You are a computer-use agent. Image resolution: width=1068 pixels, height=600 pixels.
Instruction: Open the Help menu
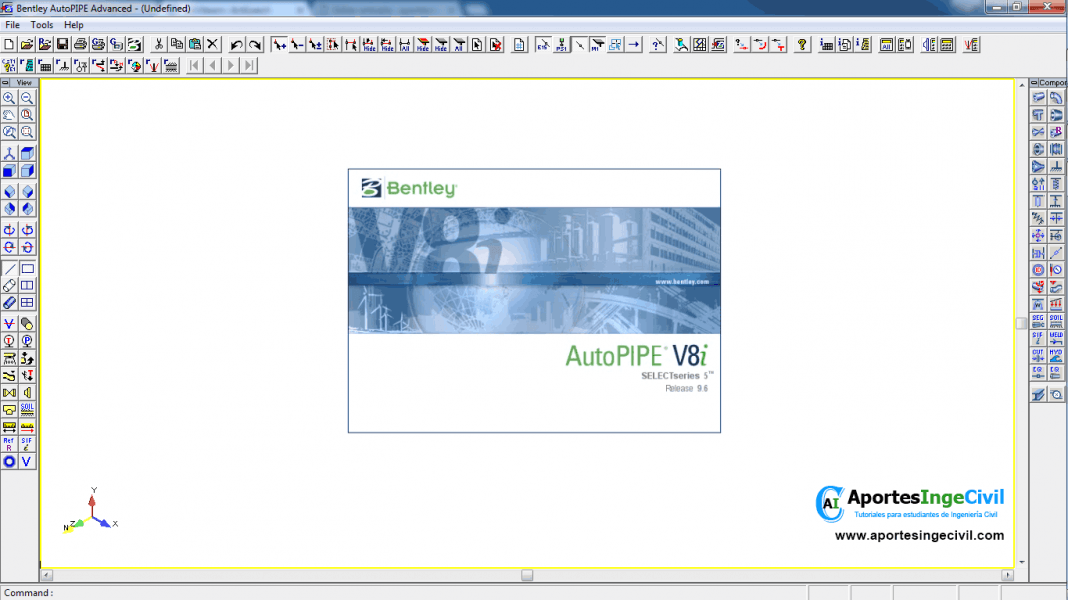(x=74, y=25)
